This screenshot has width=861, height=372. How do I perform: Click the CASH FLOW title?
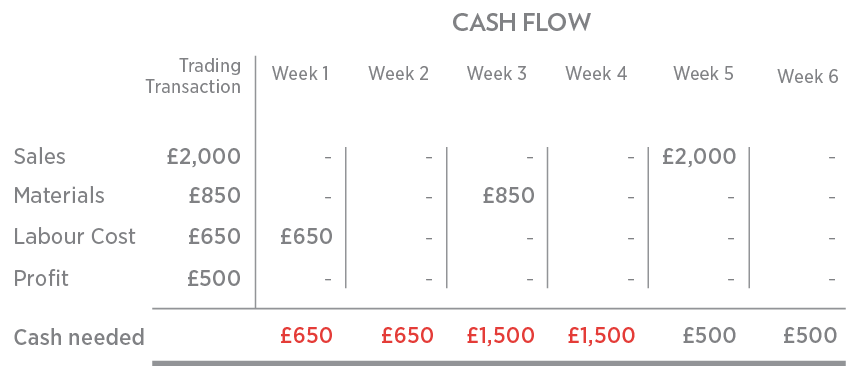pyautogui.click(x=521, y=23)
